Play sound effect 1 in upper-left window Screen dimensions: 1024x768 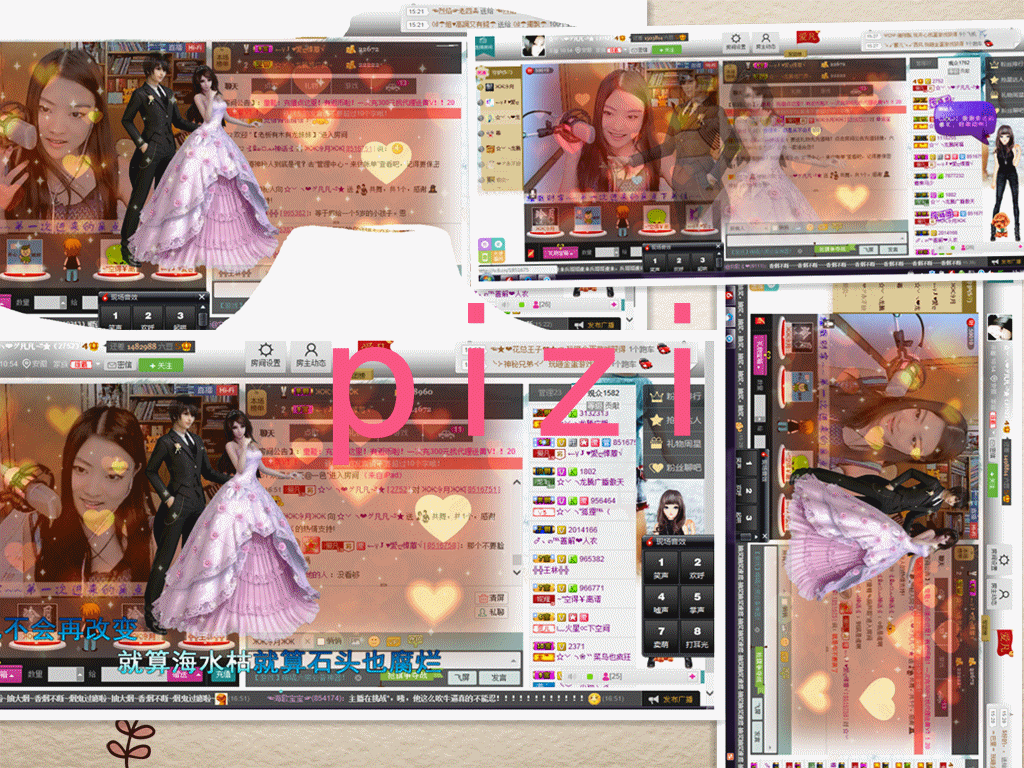(x=116, y=319)
